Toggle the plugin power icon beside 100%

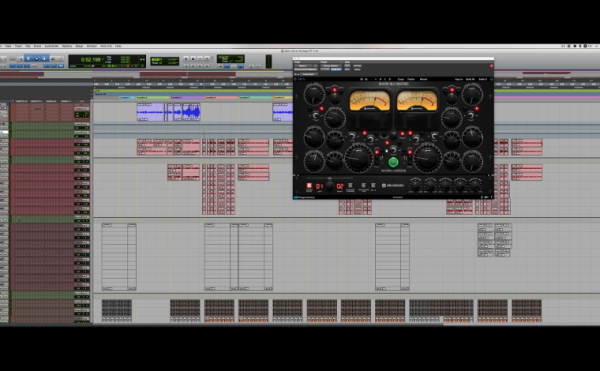[295, 79]
